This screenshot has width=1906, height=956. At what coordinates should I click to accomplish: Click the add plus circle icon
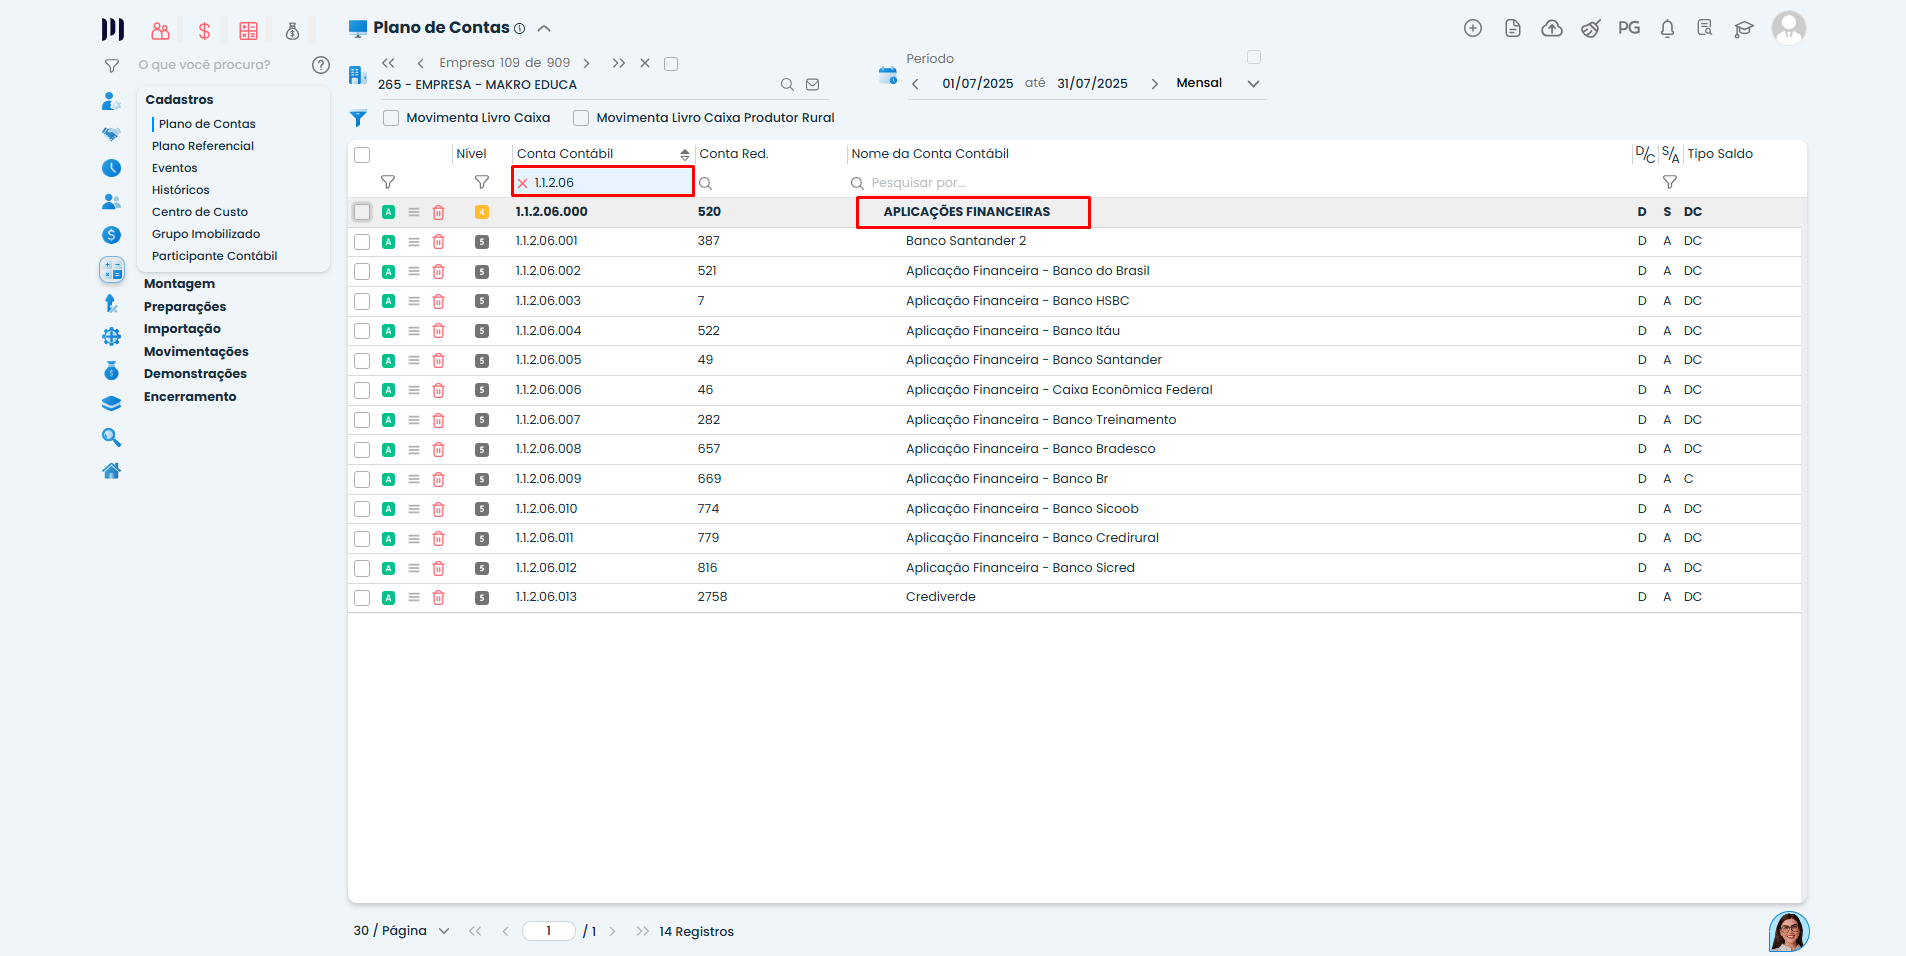(1472, 29)
